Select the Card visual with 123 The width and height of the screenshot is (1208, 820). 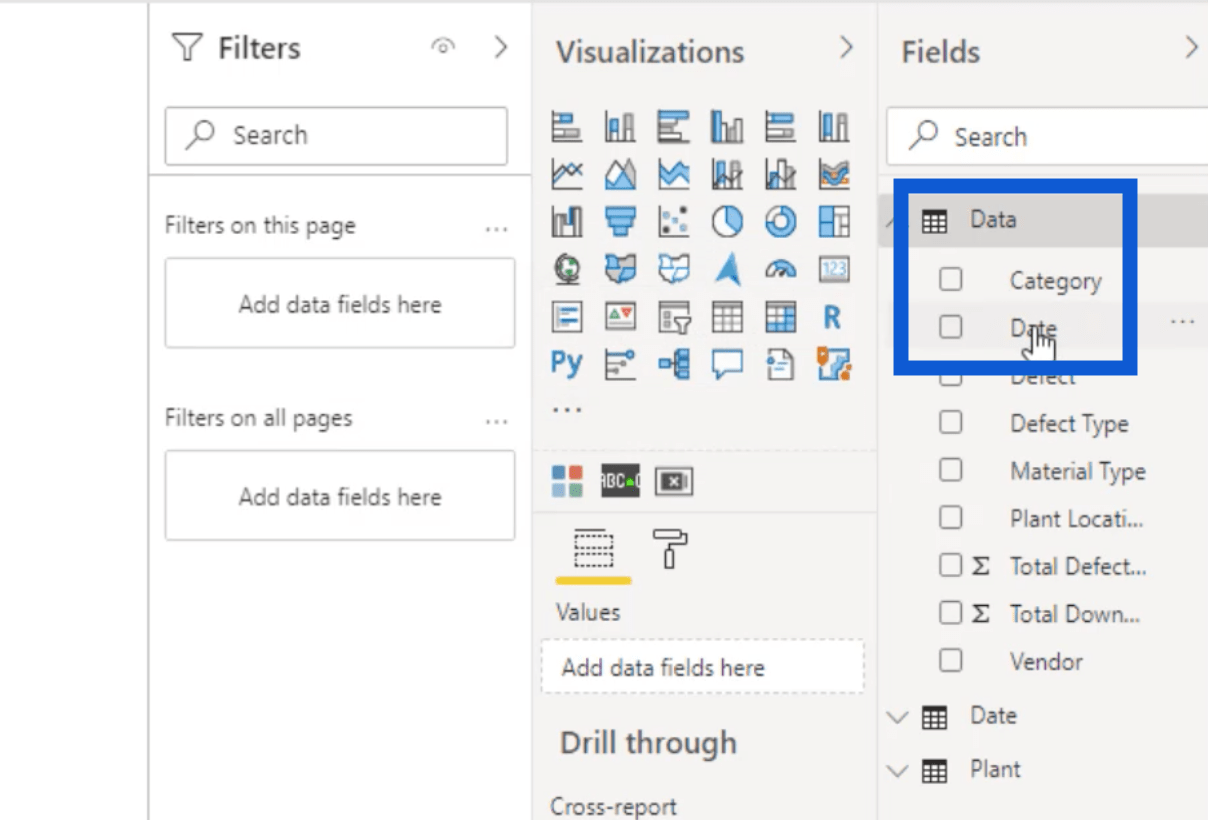point(834,269)
